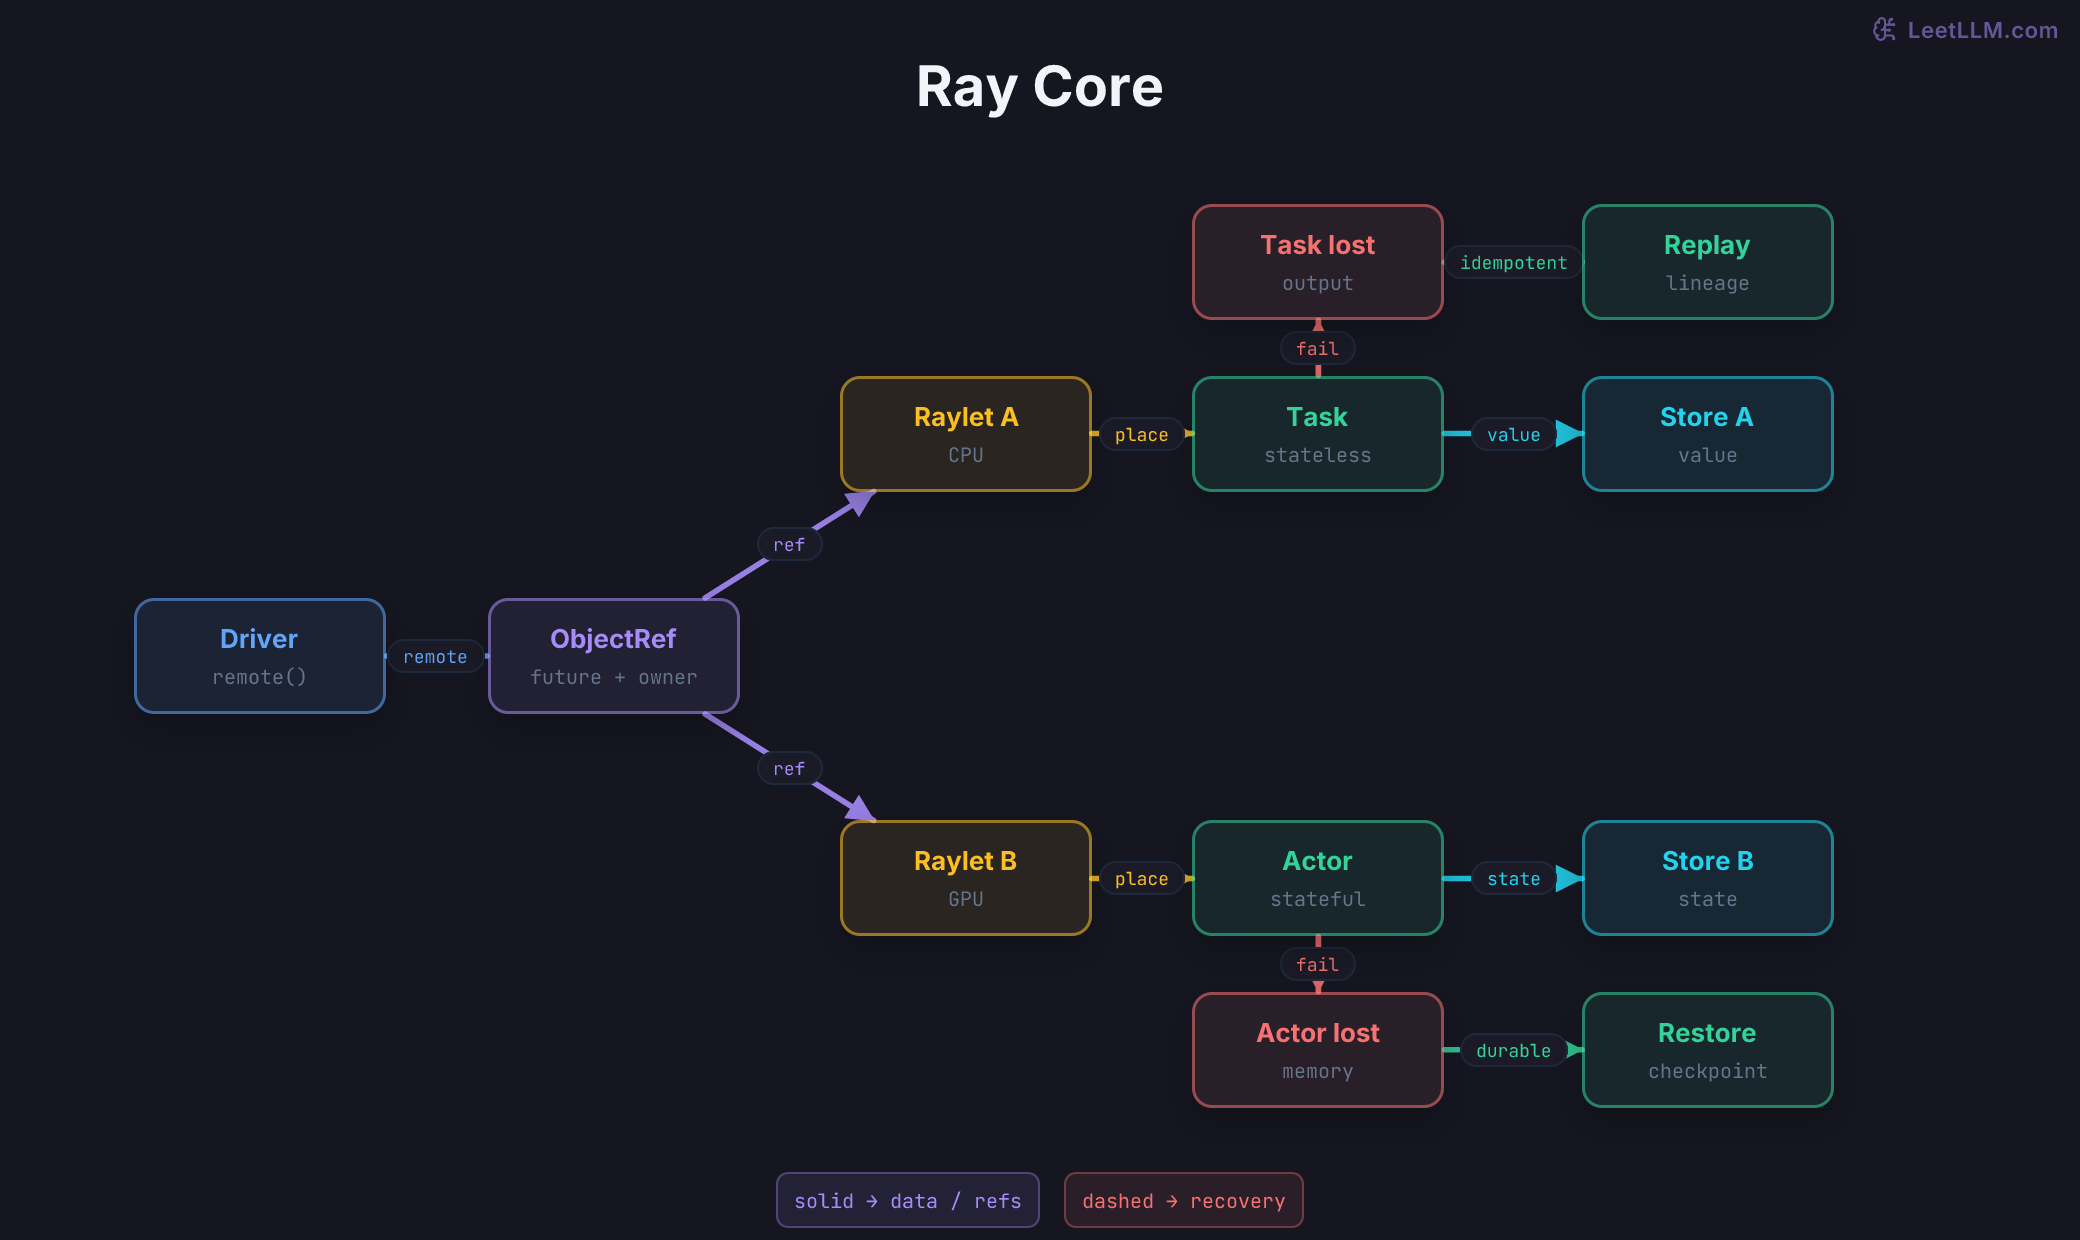Screen dimensions: 2080x1240
Task: Click the 'solid → data / refs' legend
Action: tap(908, 1200)
